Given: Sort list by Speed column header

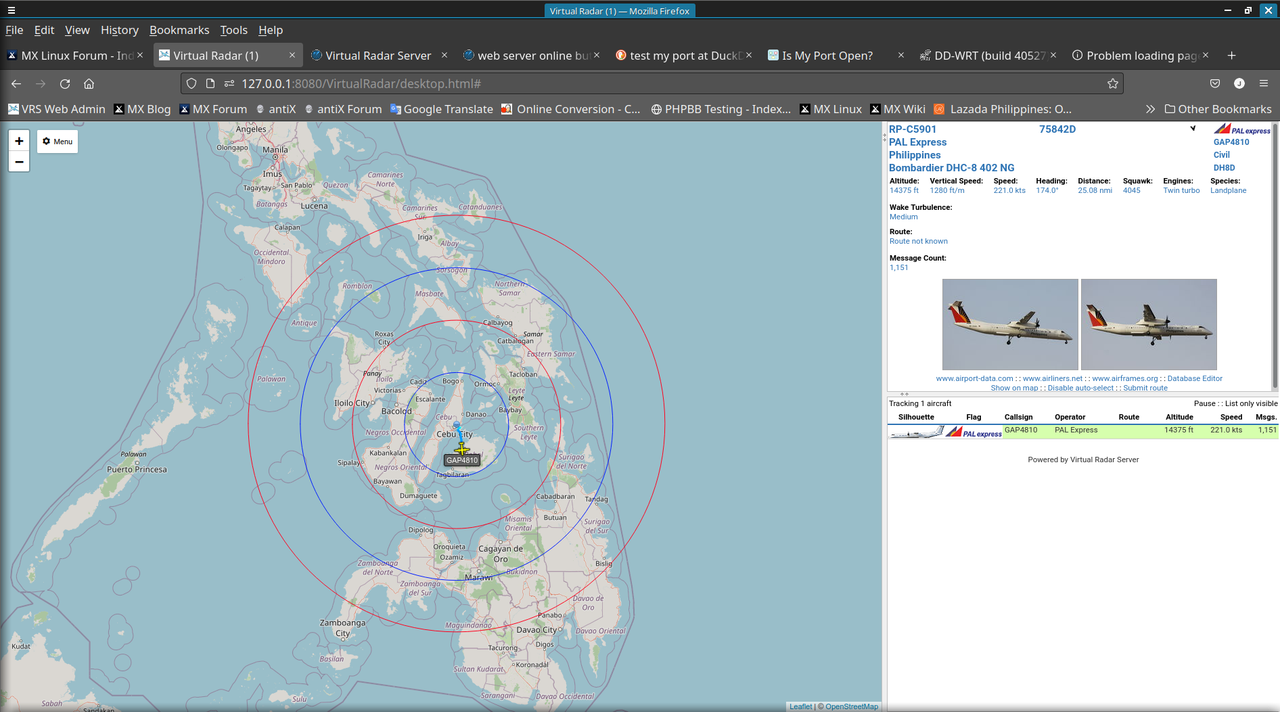Looking at the screenshot, I should coord(1231,417).
